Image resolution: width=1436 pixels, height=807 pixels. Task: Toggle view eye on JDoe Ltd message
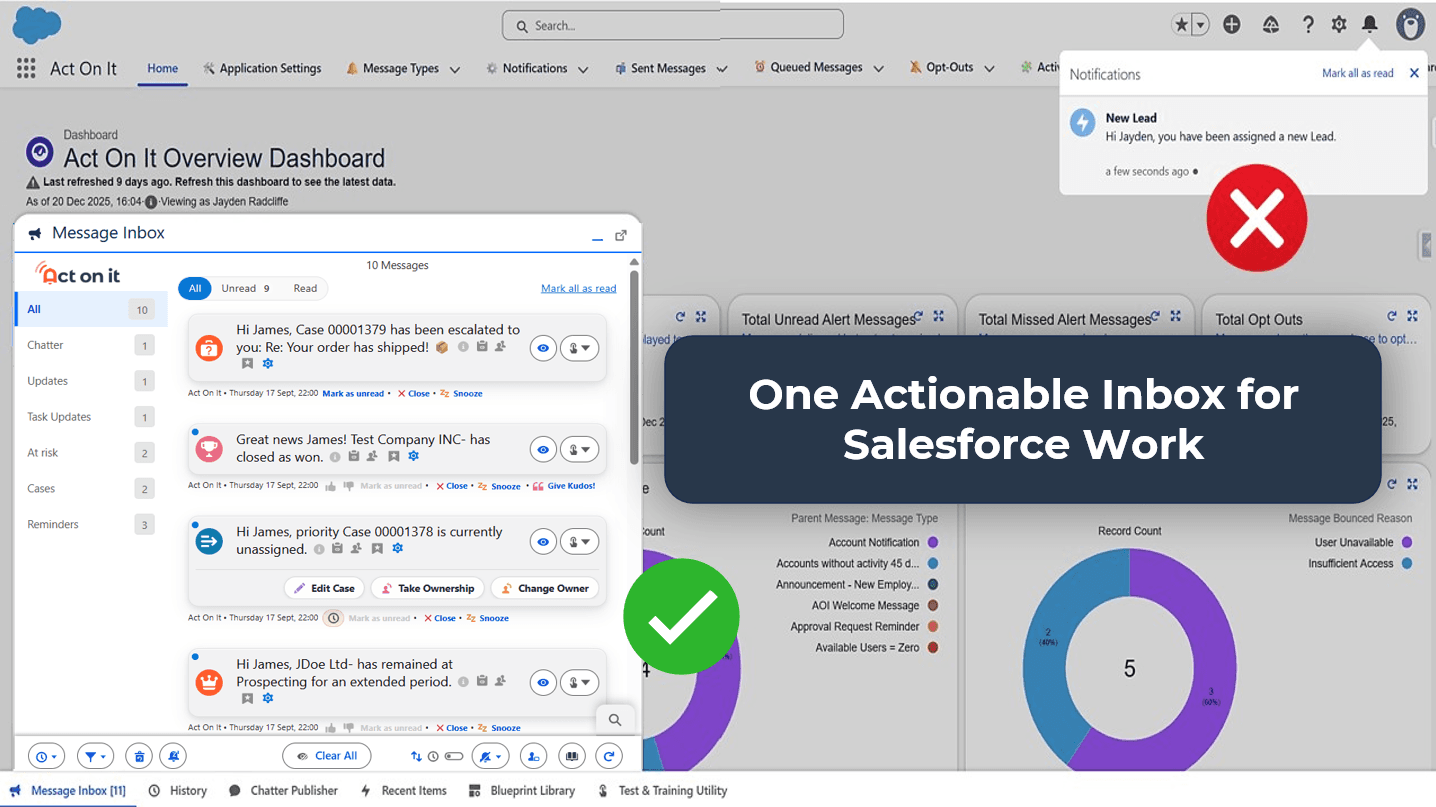click(x=543, y=683)
